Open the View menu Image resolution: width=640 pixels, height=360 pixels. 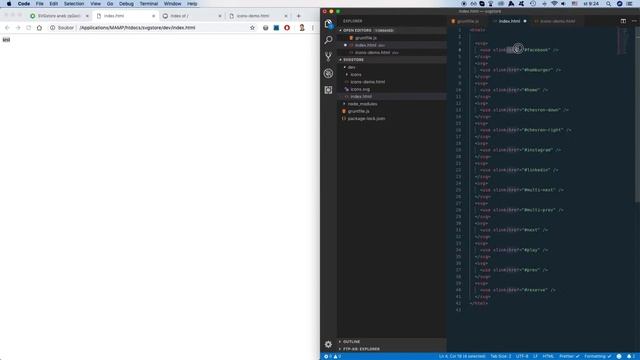click(96, 4)
